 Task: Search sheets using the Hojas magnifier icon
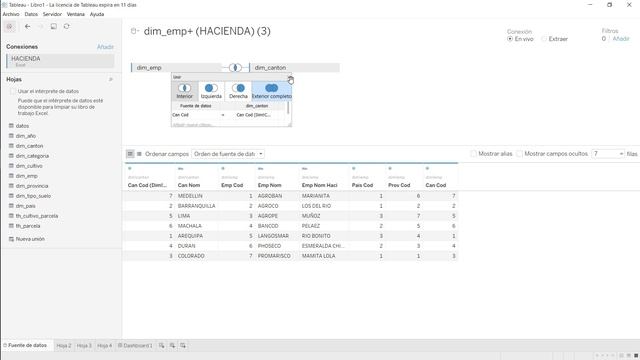click(x=111, y=80)
